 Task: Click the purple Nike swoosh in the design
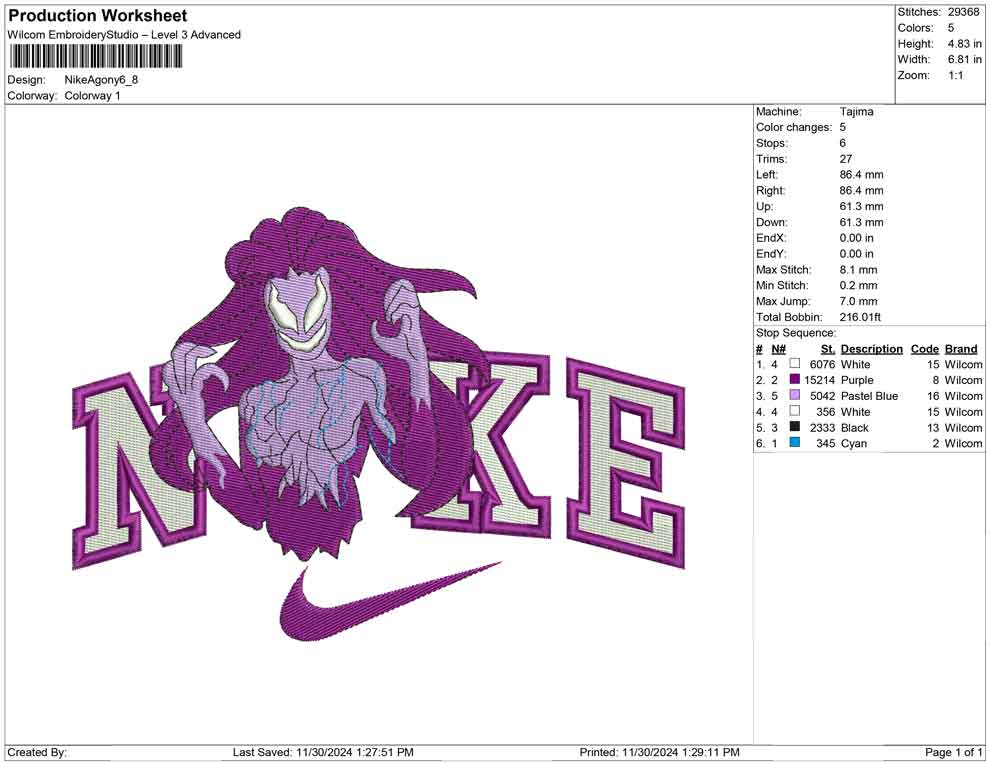[x=390, y=601]
